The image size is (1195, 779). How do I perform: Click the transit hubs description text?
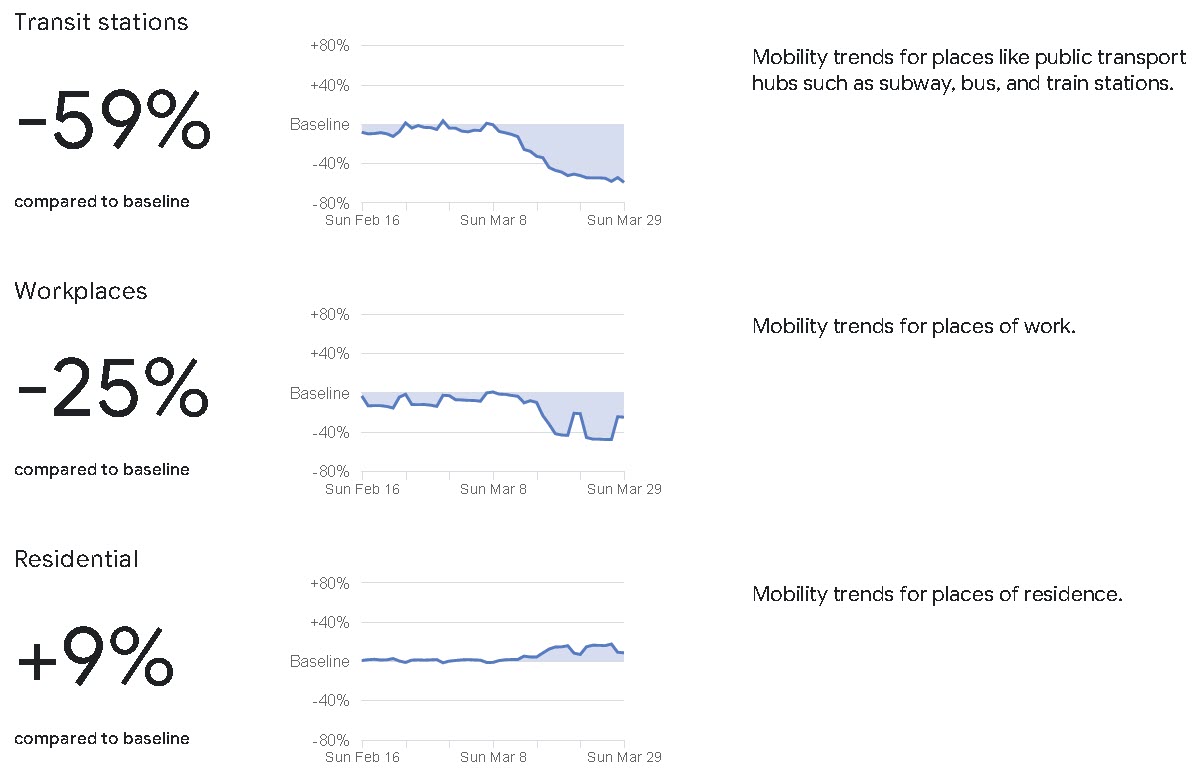962,70
